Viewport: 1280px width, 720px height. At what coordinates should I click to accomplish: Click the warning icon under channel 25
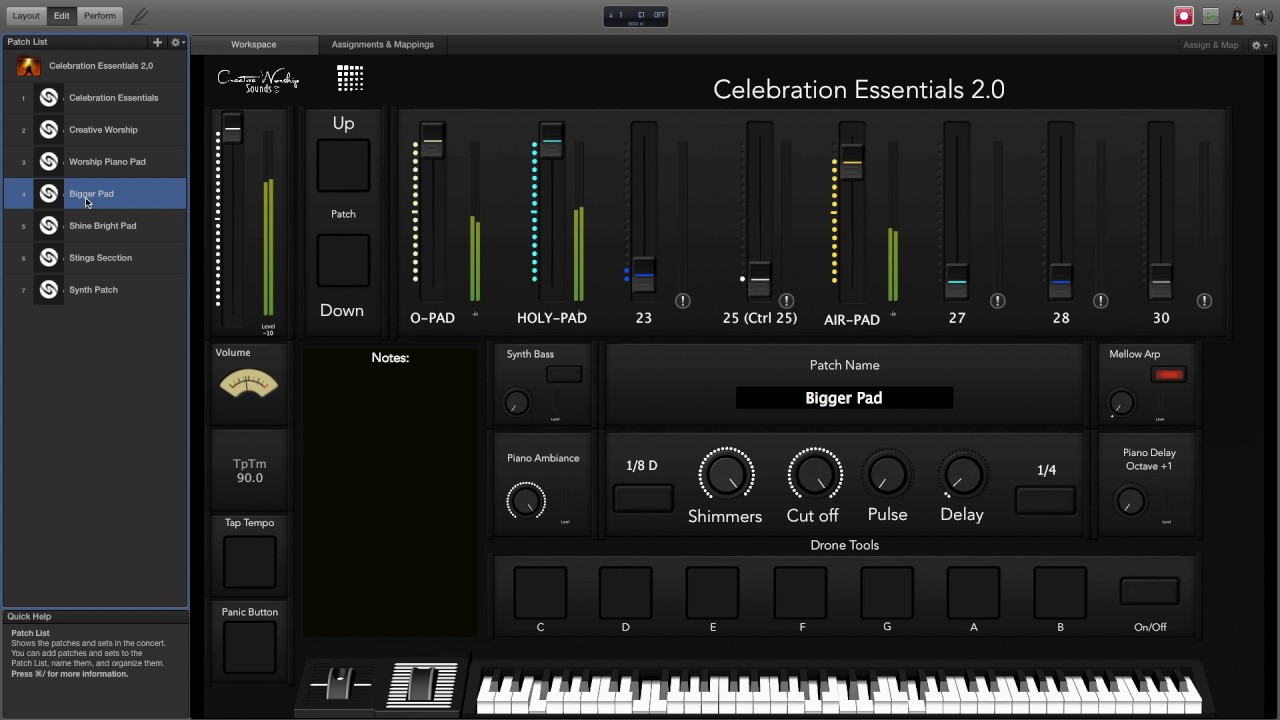787,301
